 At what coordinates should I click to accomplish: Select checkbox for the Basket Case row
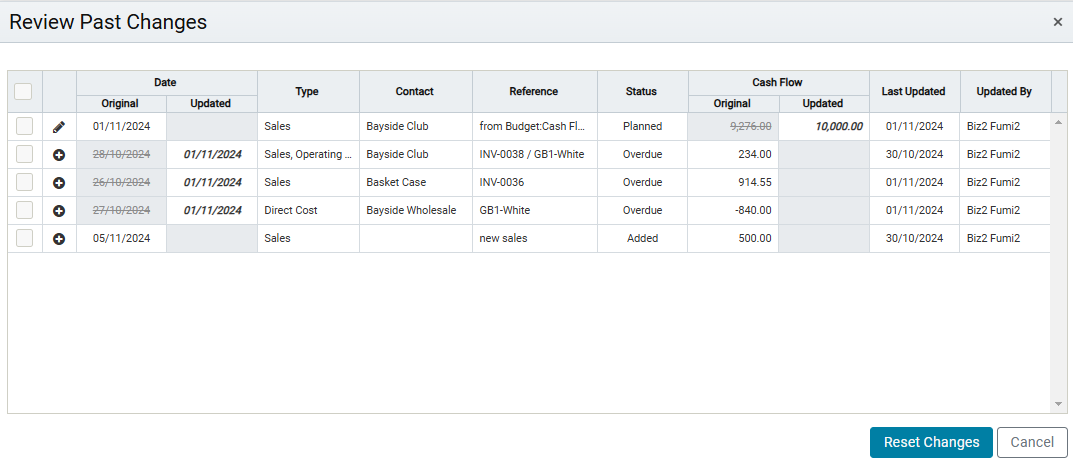(x=25, y=182)
